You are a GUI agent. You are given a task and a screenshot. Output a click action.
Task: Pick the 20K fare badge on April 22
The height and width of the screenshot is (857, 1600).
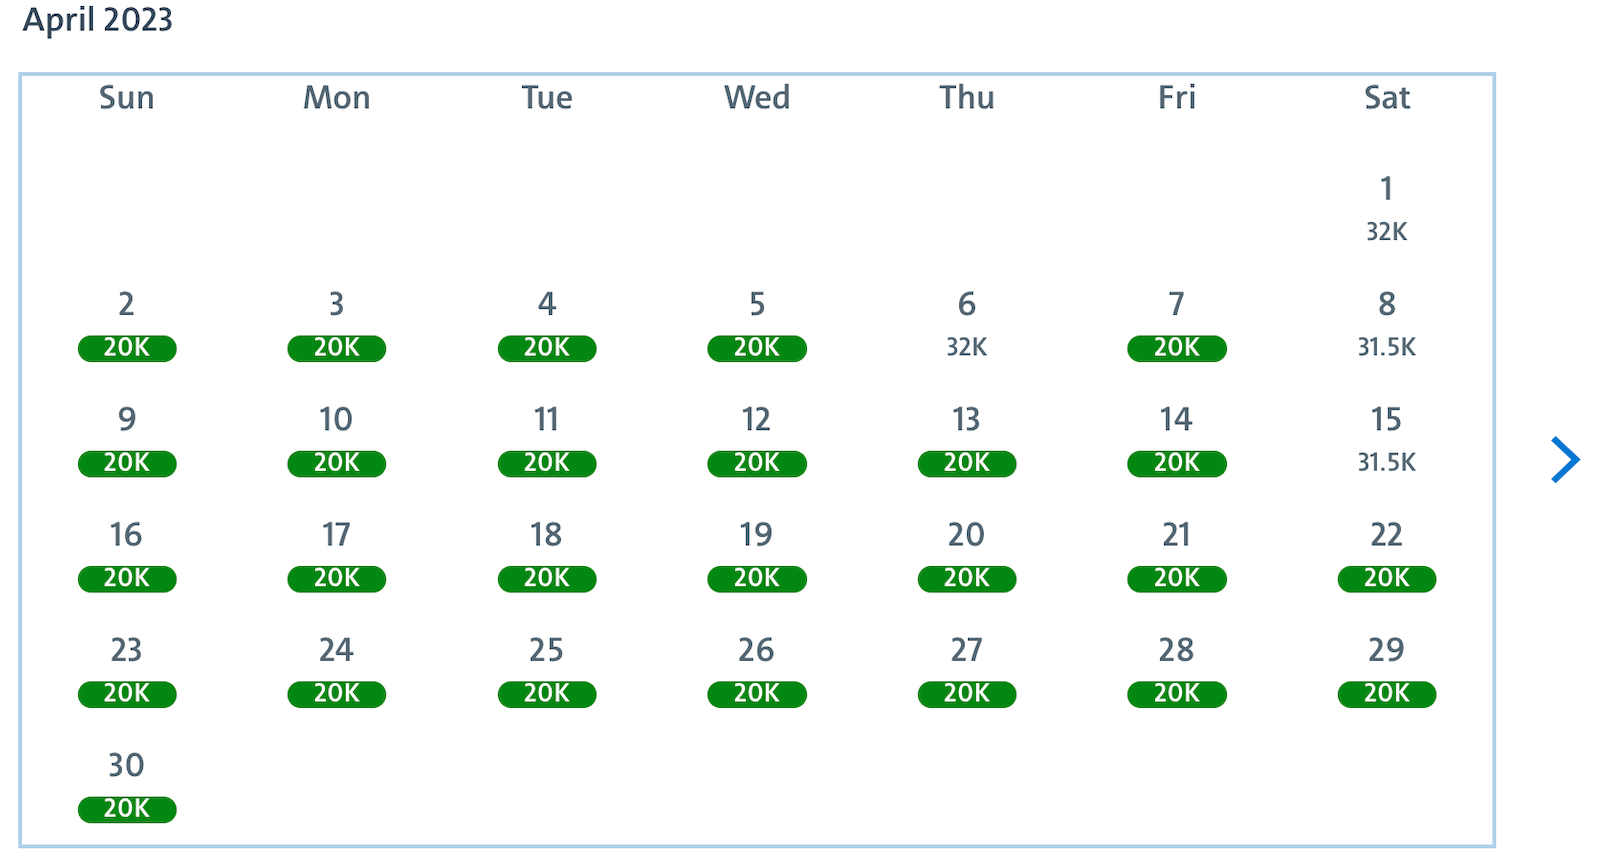[1386, 578]
